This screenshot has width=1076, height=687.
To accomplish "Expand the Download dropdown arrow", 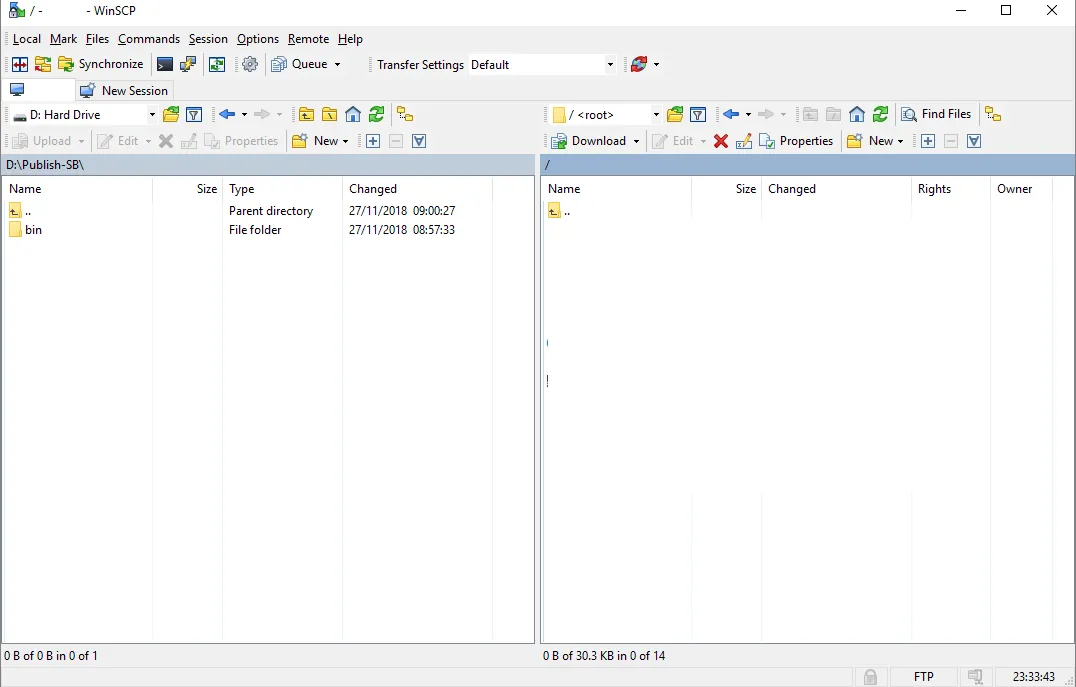I will tap(636, 141).
